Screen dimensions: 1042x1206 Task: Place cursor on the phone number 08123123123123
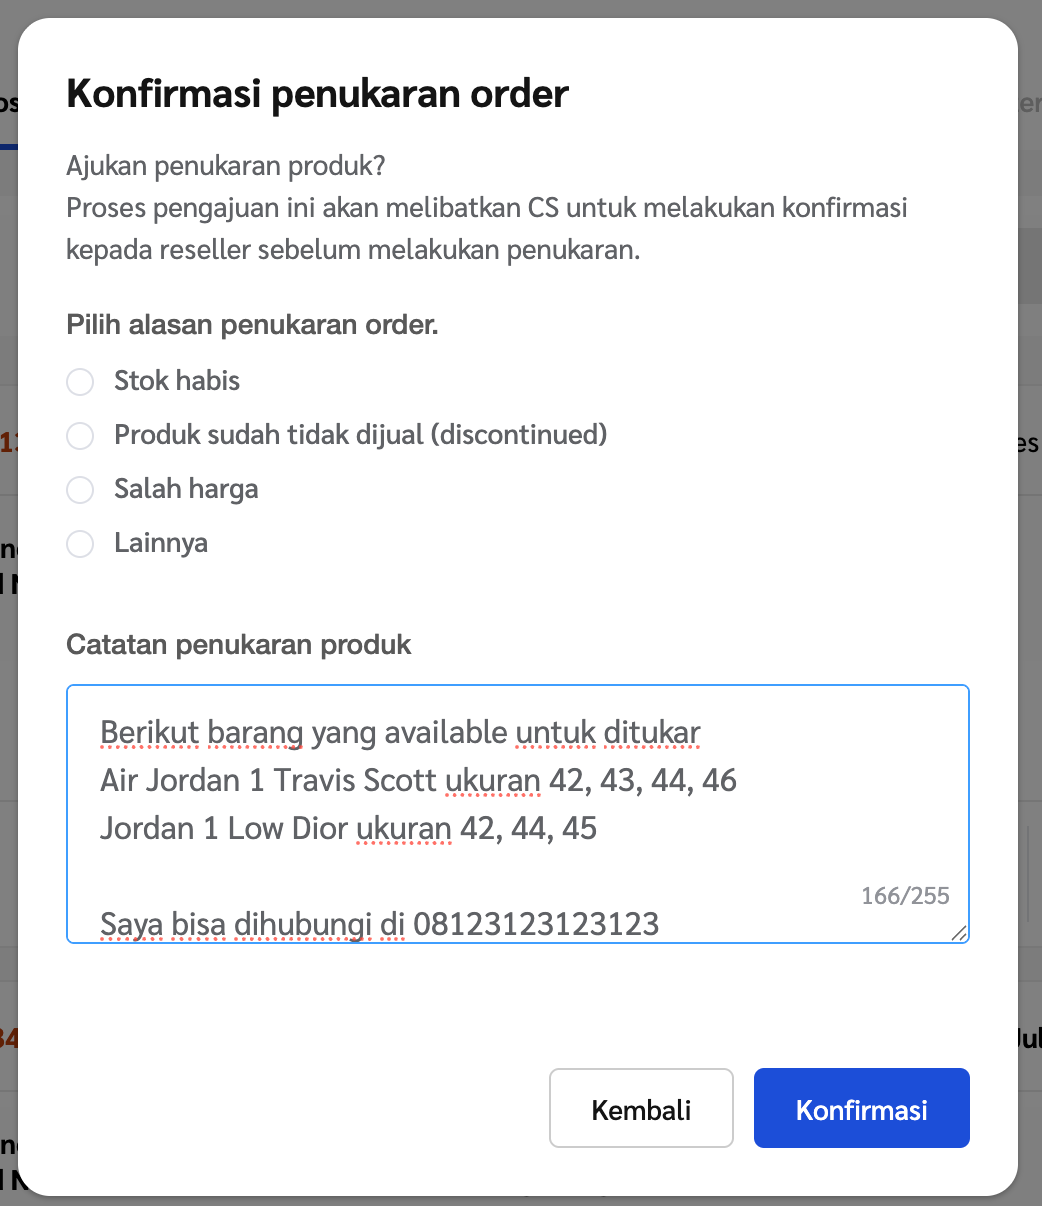(x=536, y=924)
